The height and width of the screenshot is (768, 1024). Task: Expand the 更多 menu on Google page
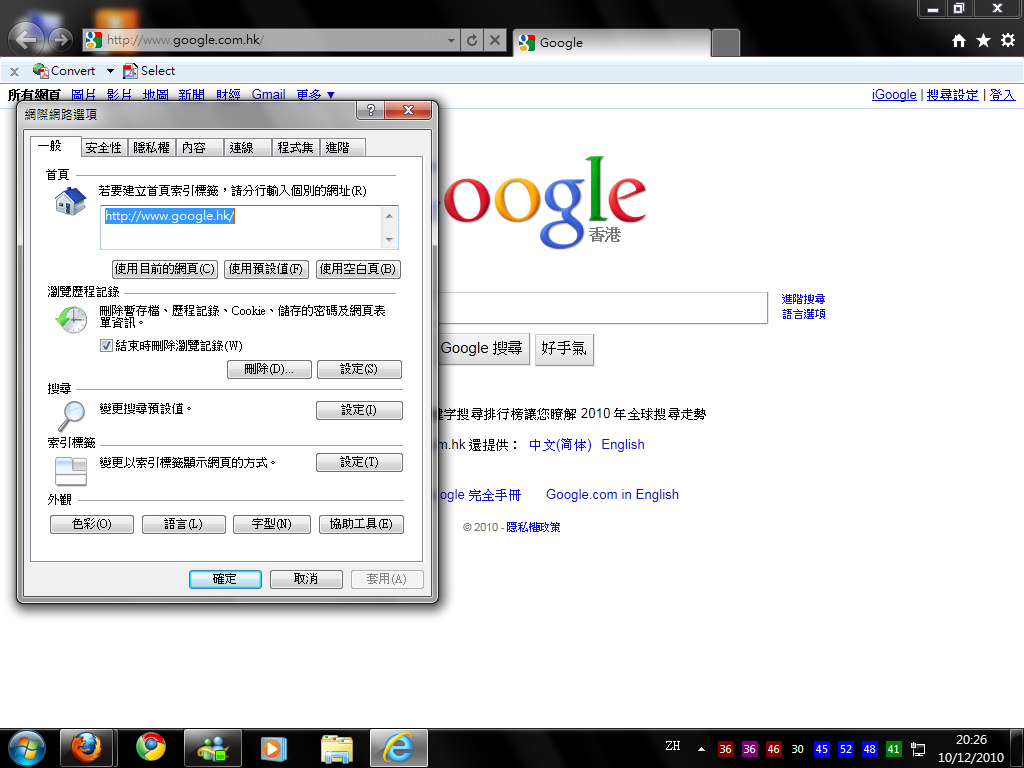[x=315, y=95]
